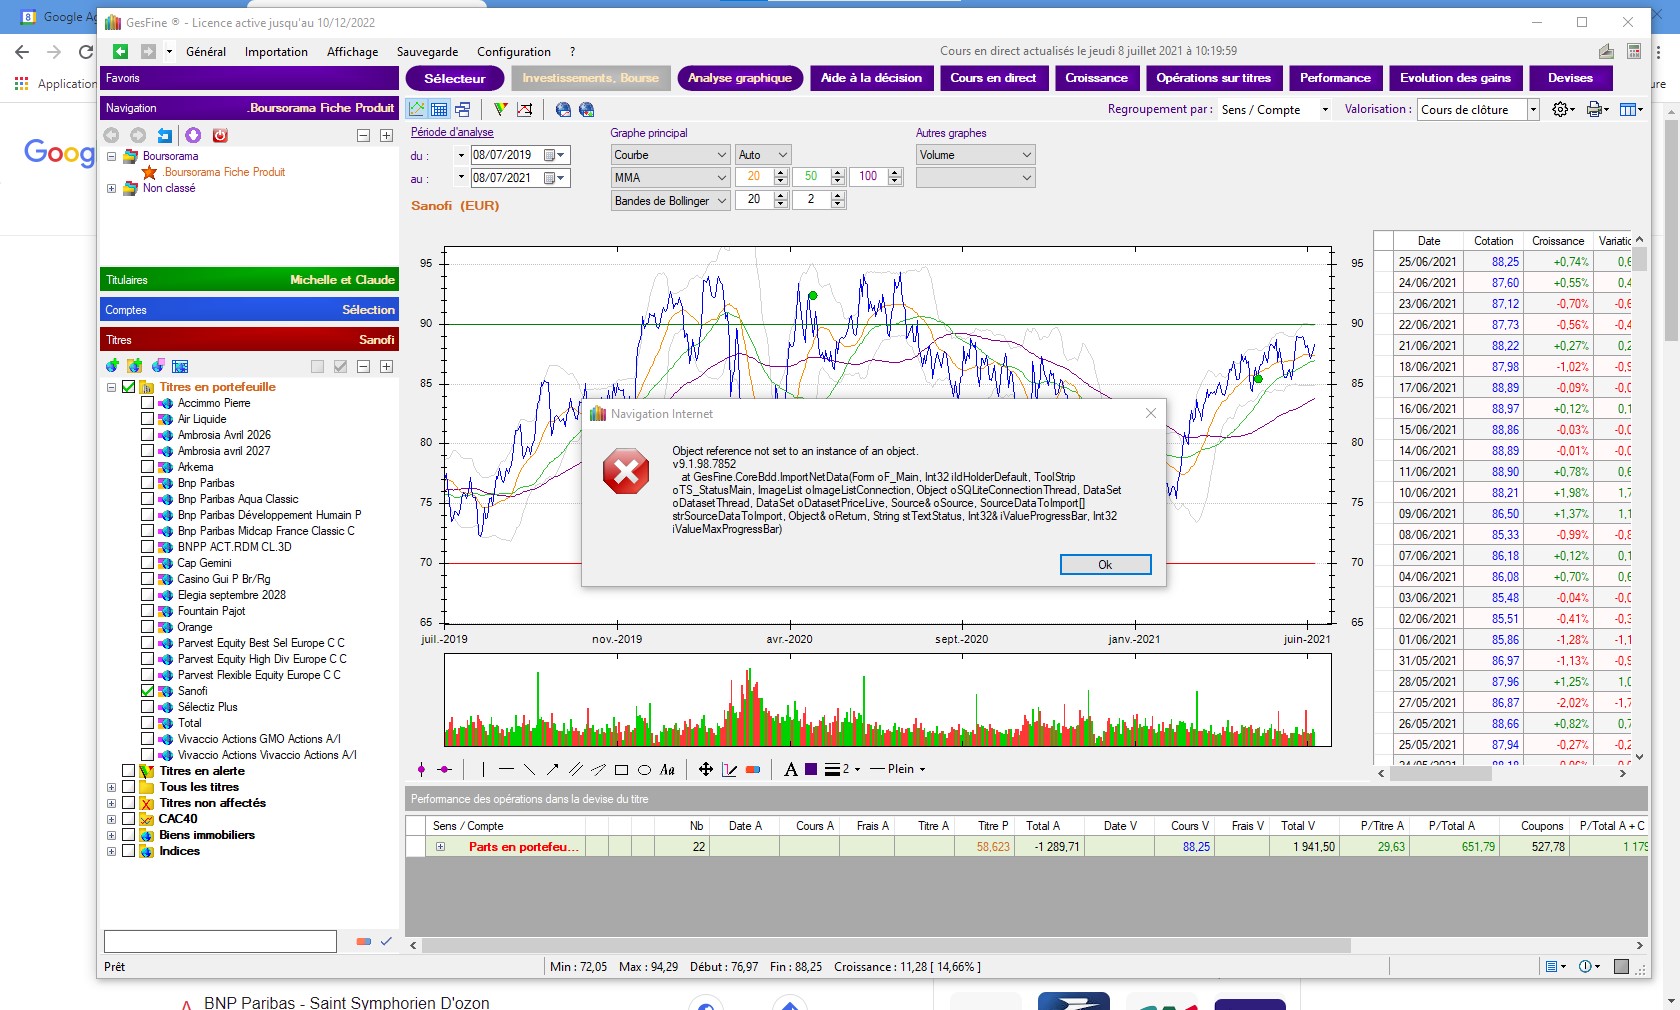Click the move crosshair arrows tool
The width and height of the screenshot is (1680, 1010).
706,769
